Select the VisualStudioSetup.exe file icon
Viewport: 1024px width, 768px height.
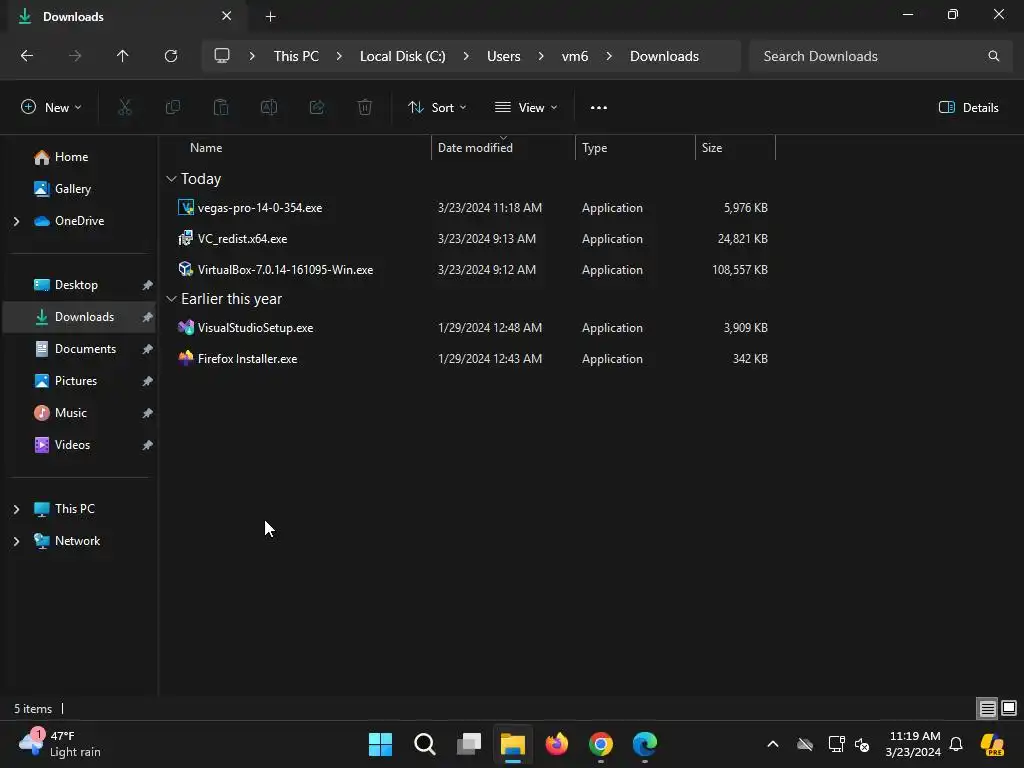pos(185,327)
